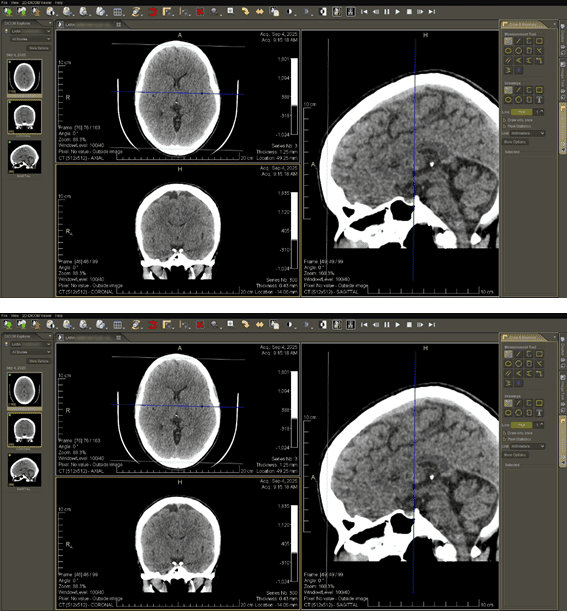Click the View Options button in the upper viewer

(x=39, y=48)
